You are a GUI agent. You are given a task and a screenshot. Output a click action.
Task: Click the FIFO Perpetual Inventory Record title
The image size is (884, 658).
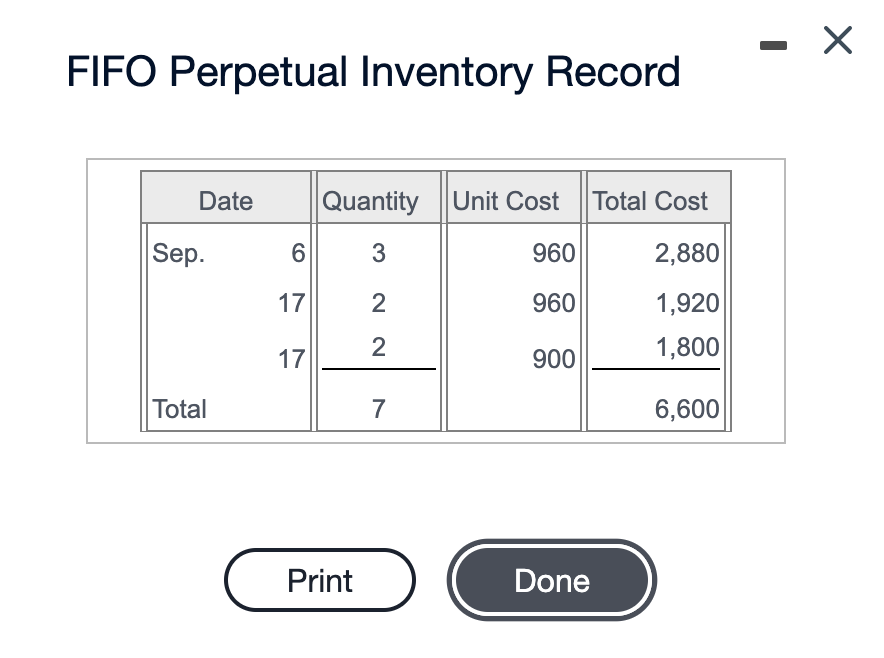374,71
